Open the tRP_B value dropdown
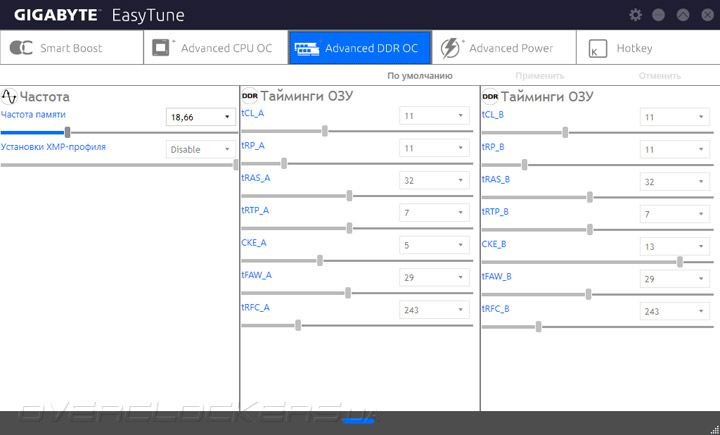Screen dimensions: 720x435 [x=675, y=149]
